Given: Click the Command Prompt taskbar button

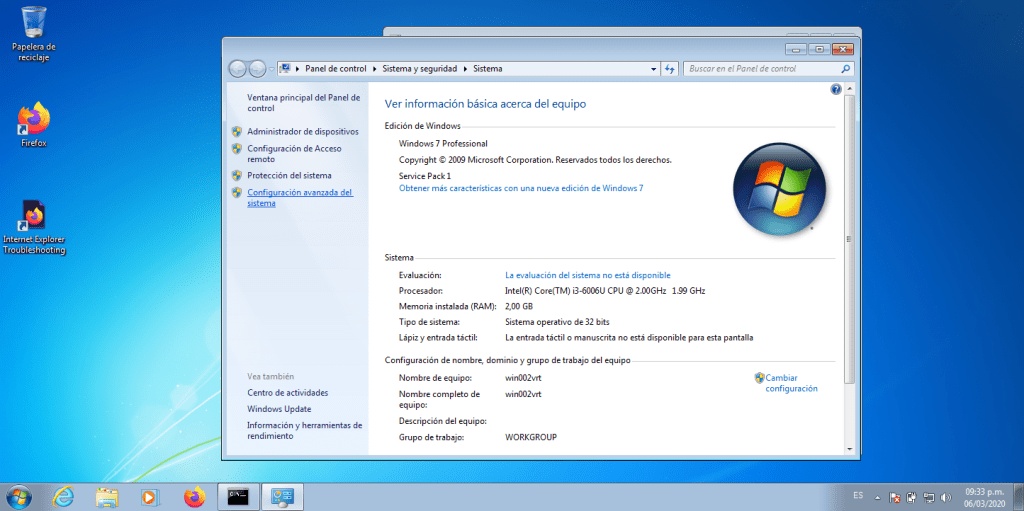Looking at the screenshot, I should pyautogui.click(x=238, y=496).
